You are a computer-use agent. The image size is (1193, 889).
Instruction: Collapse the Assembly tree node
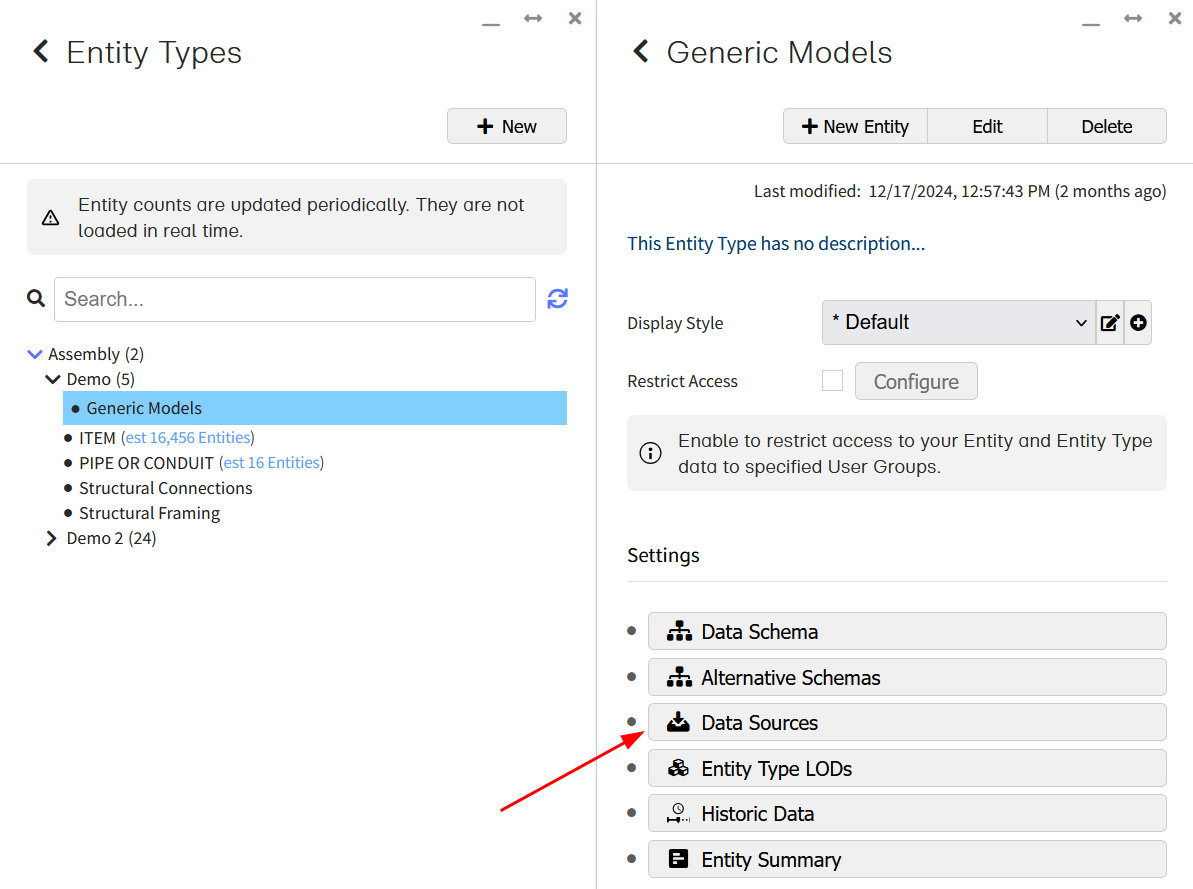(35, 354)
